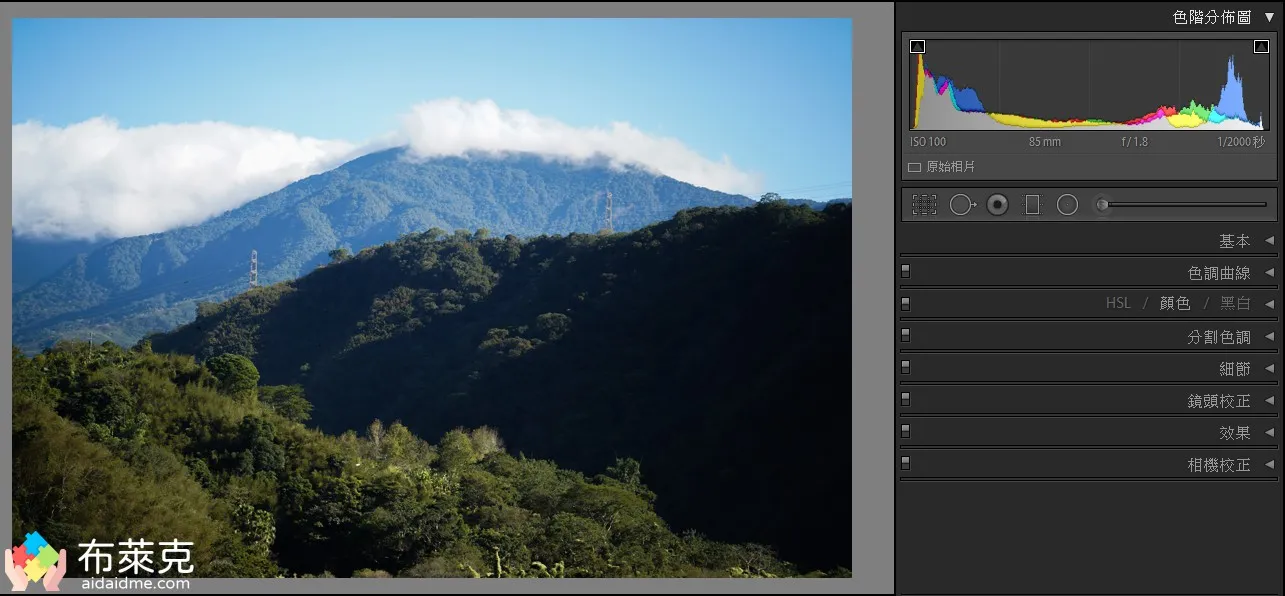Select the Spot Removal tool icon

(961, 205)
